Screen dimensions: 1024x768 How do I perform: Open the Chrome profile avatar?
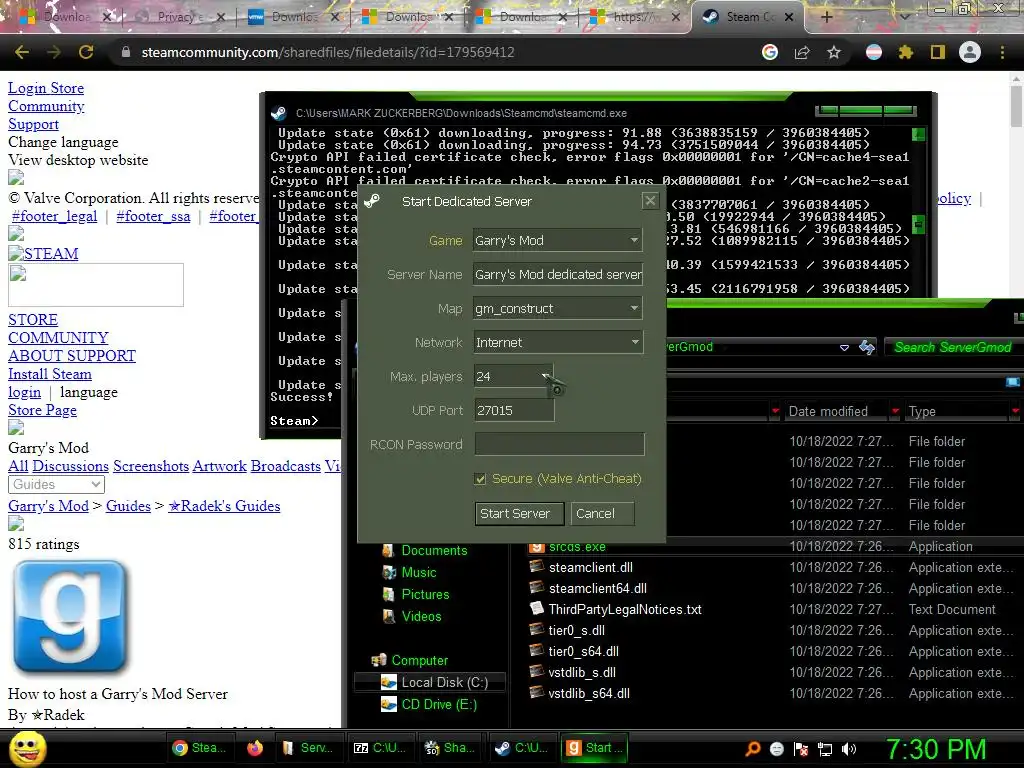pyautogui.click(x=970, y=52)
